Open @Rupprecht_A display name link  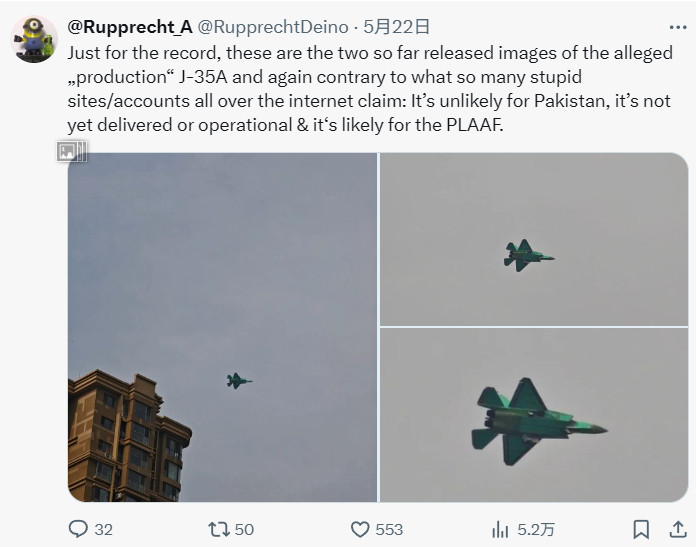click(130, 27)
